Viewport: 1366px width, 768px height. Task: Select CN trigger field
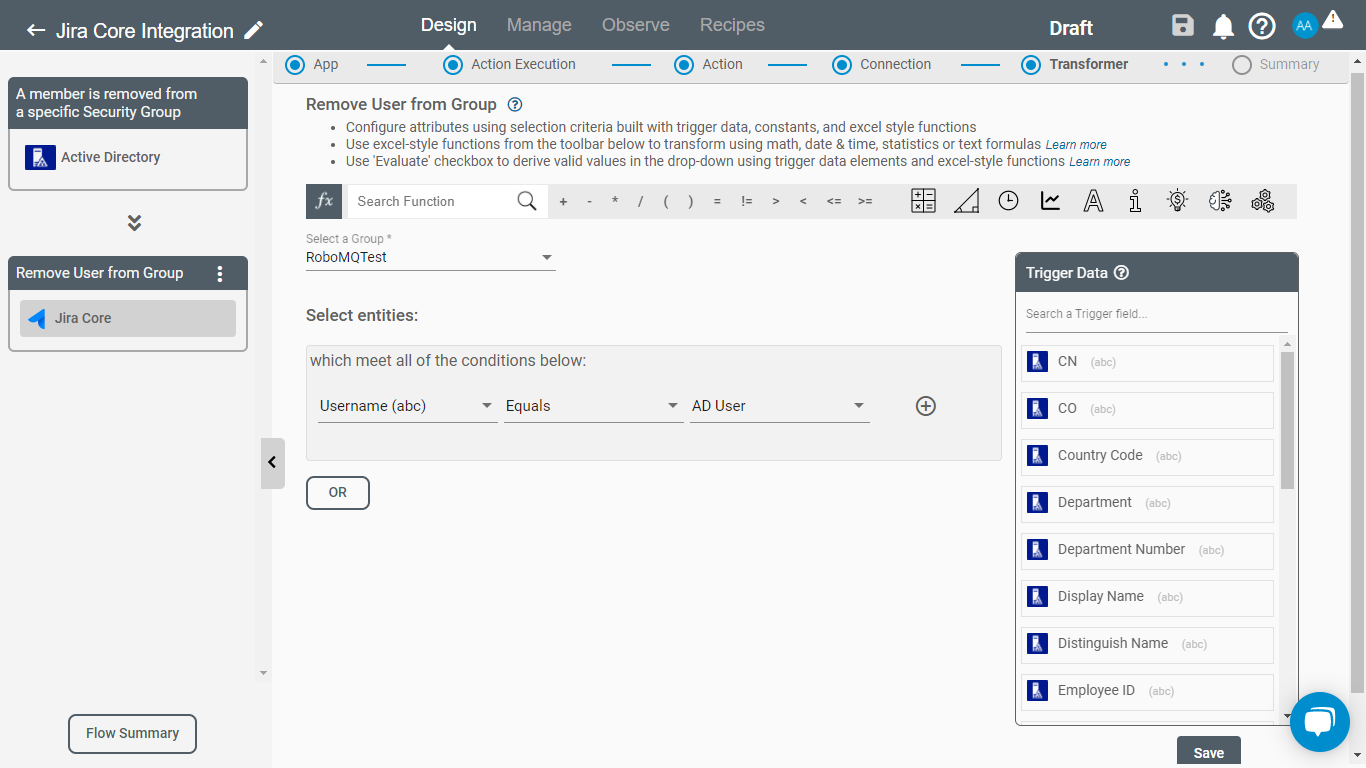[x=1147, y=362]
